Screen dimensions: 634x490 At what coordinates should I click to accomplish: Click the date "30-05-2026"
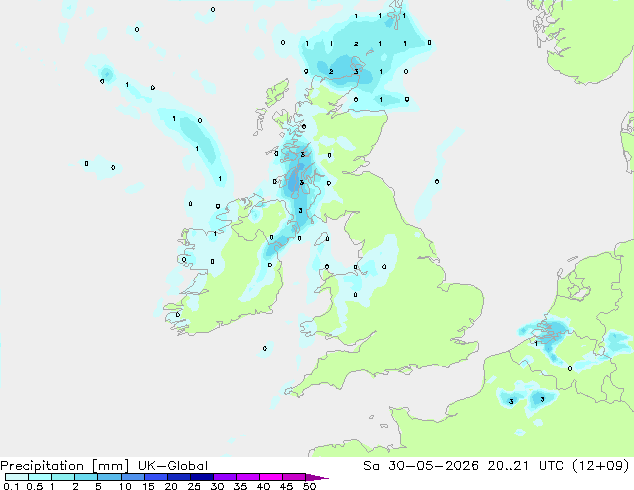[433, 466]
